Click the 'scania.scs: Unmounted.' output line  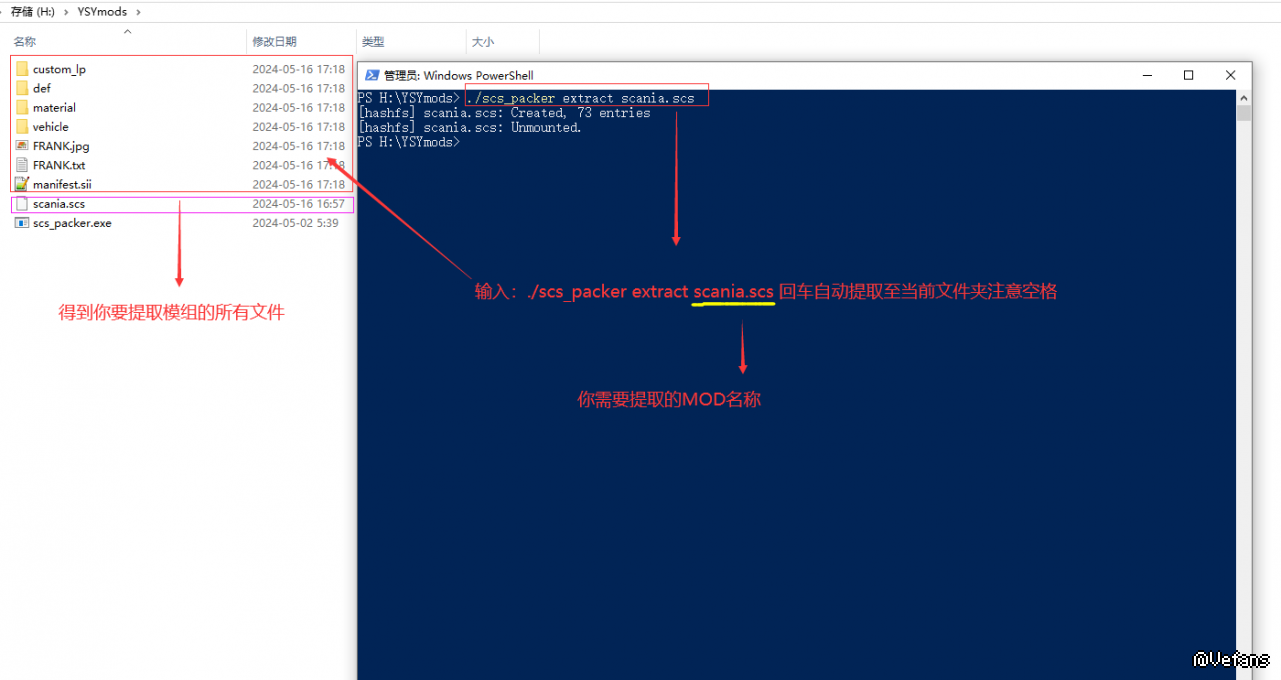[470, 127]
